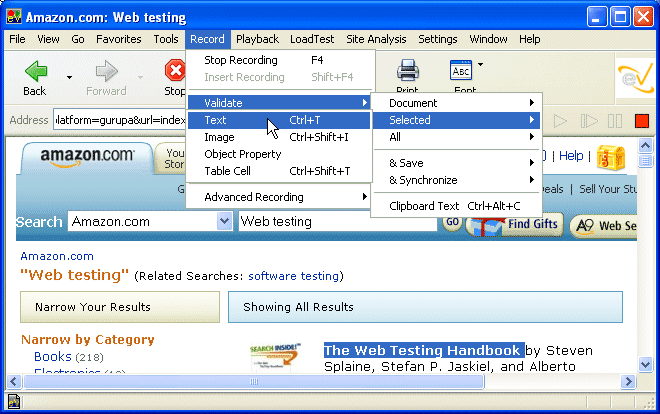Choose Stop Recording menu item

click(279, 60)
